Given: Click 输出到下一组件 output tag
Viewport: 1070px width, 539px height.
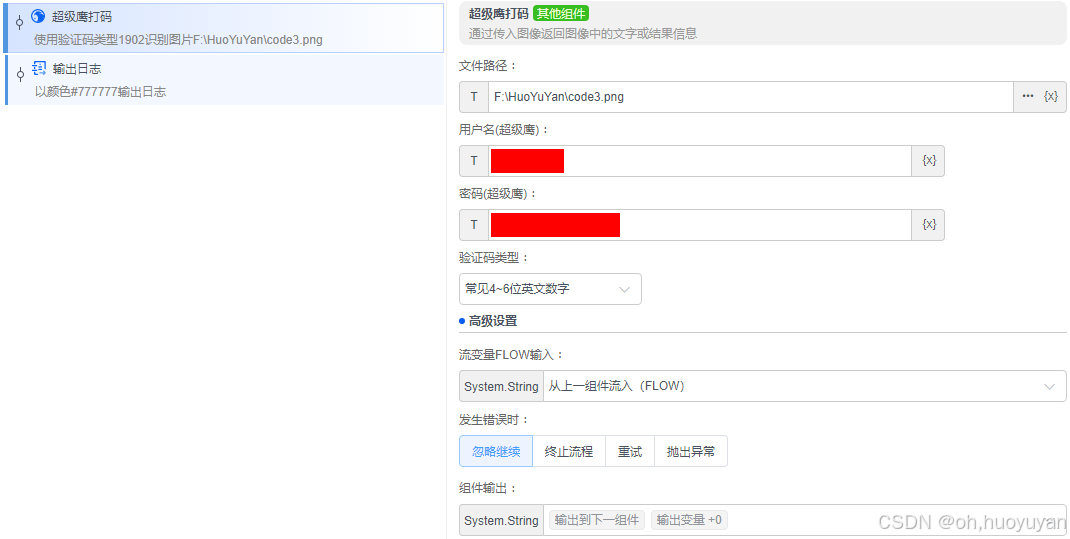Looking at the screenshot, I should click(x=597, y=521).
